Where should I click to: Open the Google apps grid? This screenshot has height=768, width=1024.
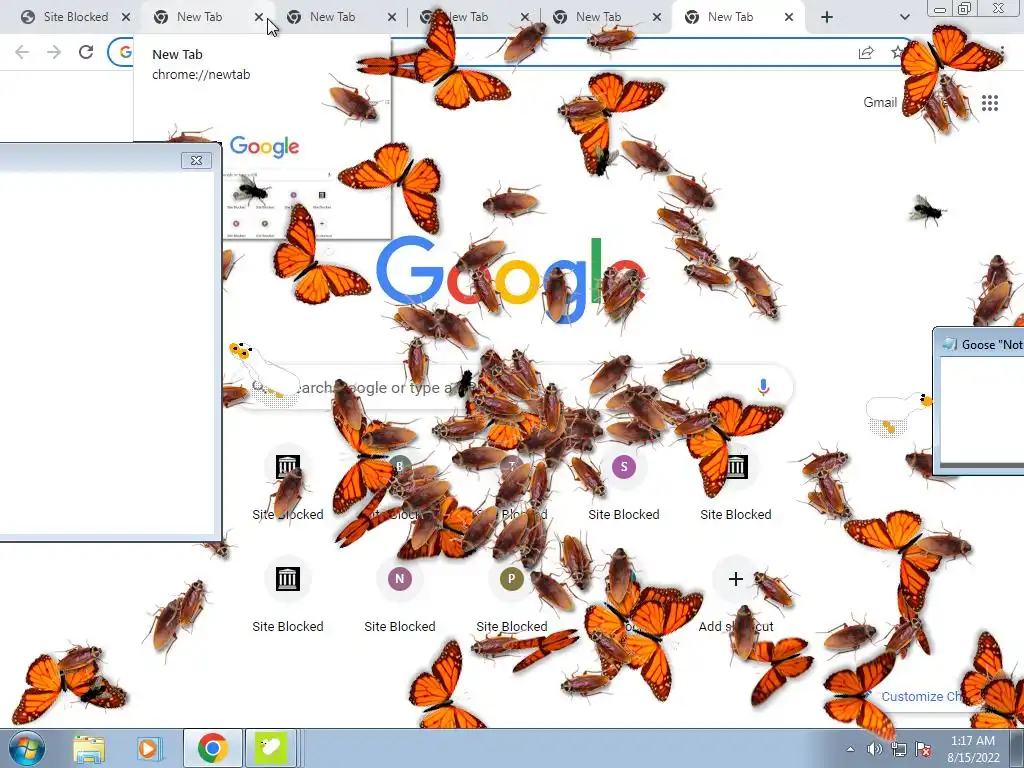[990, 103]
